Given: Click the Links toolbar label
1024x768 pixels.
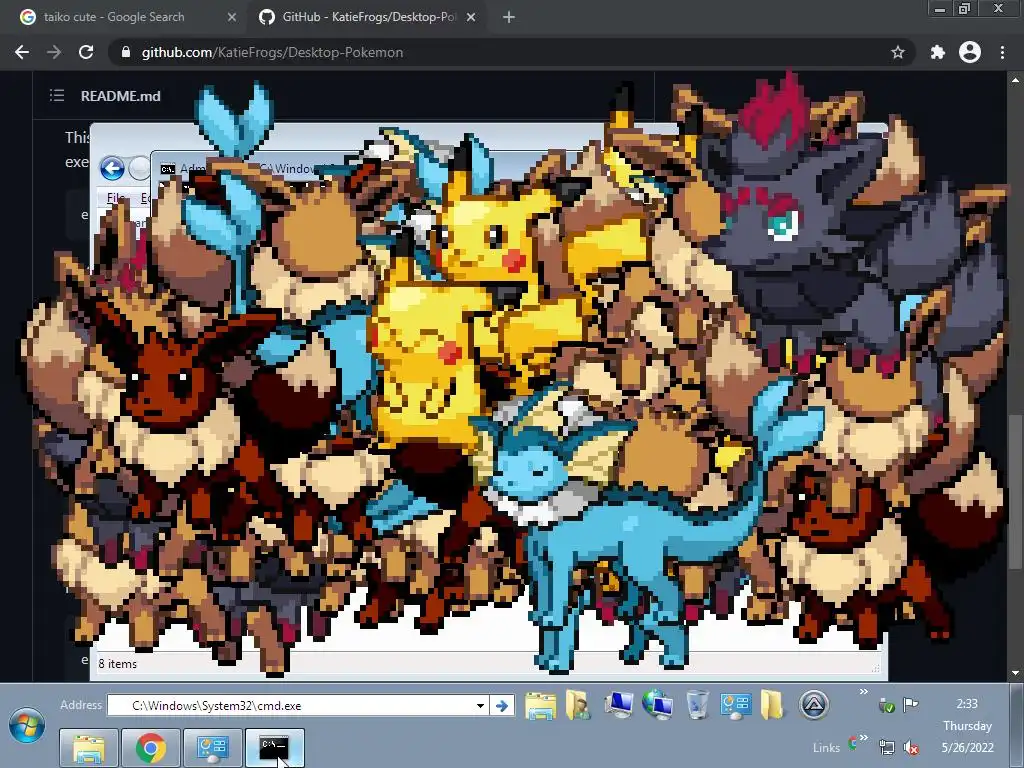Looking at the screenshot, I should 826,748.
